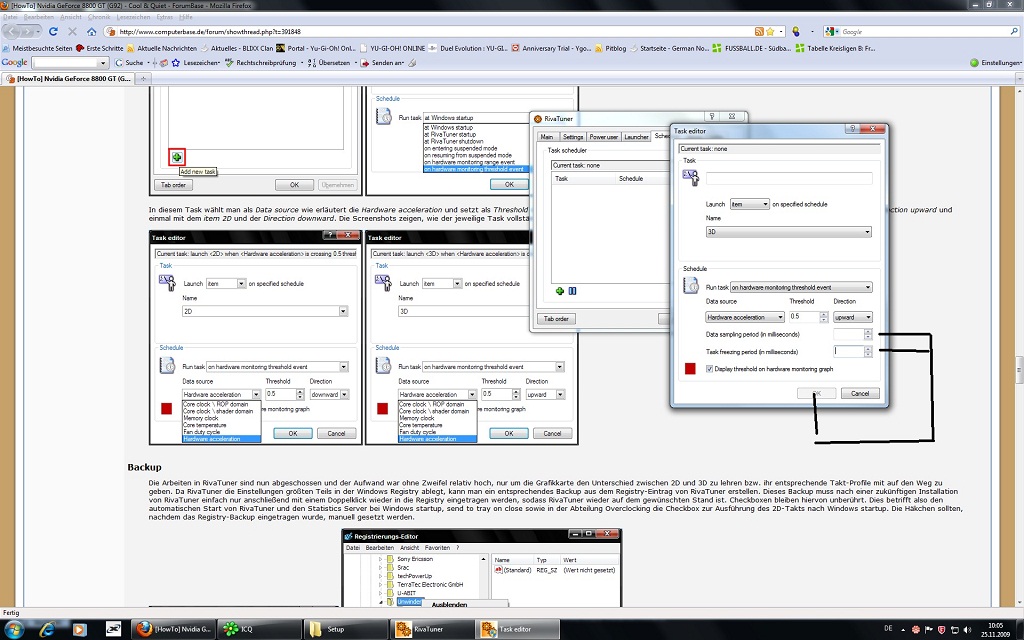Click the Threshold value spinner arrows

coord(824,317)
